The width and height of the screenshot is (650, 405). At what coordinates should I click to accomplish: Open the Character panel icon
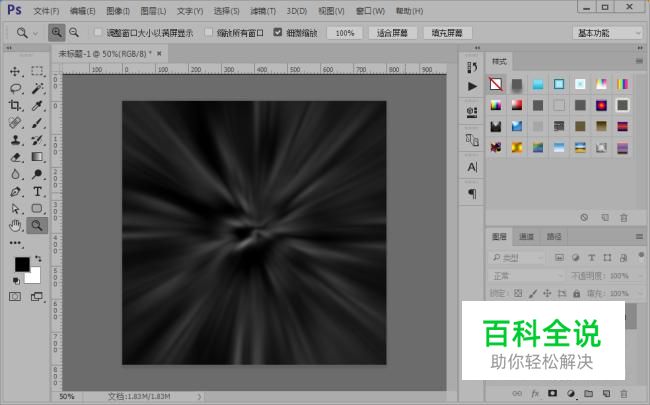(x=472, y=167)
